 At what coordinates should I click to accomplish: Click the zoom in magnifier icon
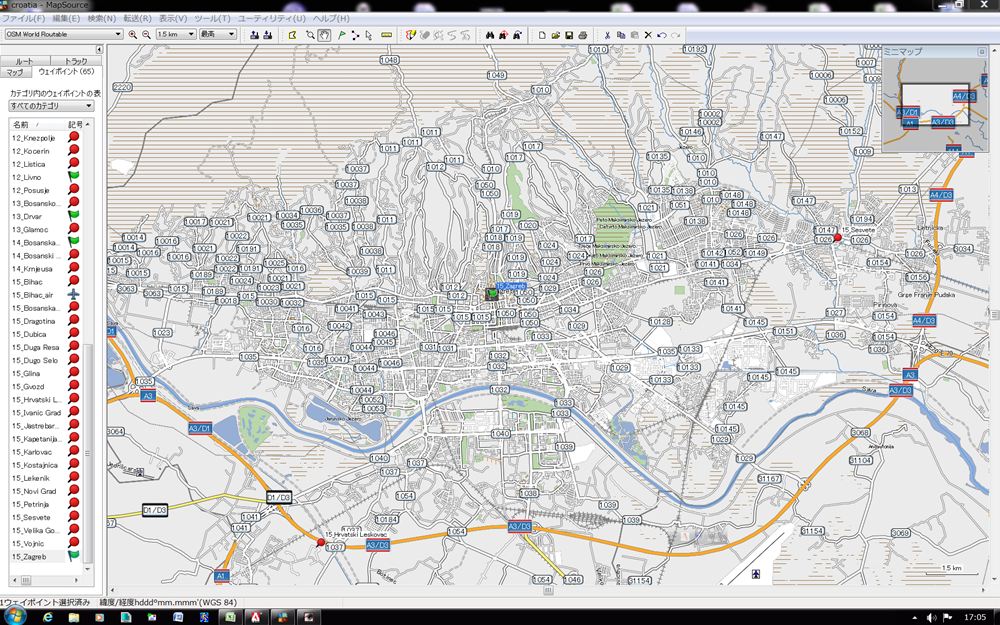tap(133, 35)
